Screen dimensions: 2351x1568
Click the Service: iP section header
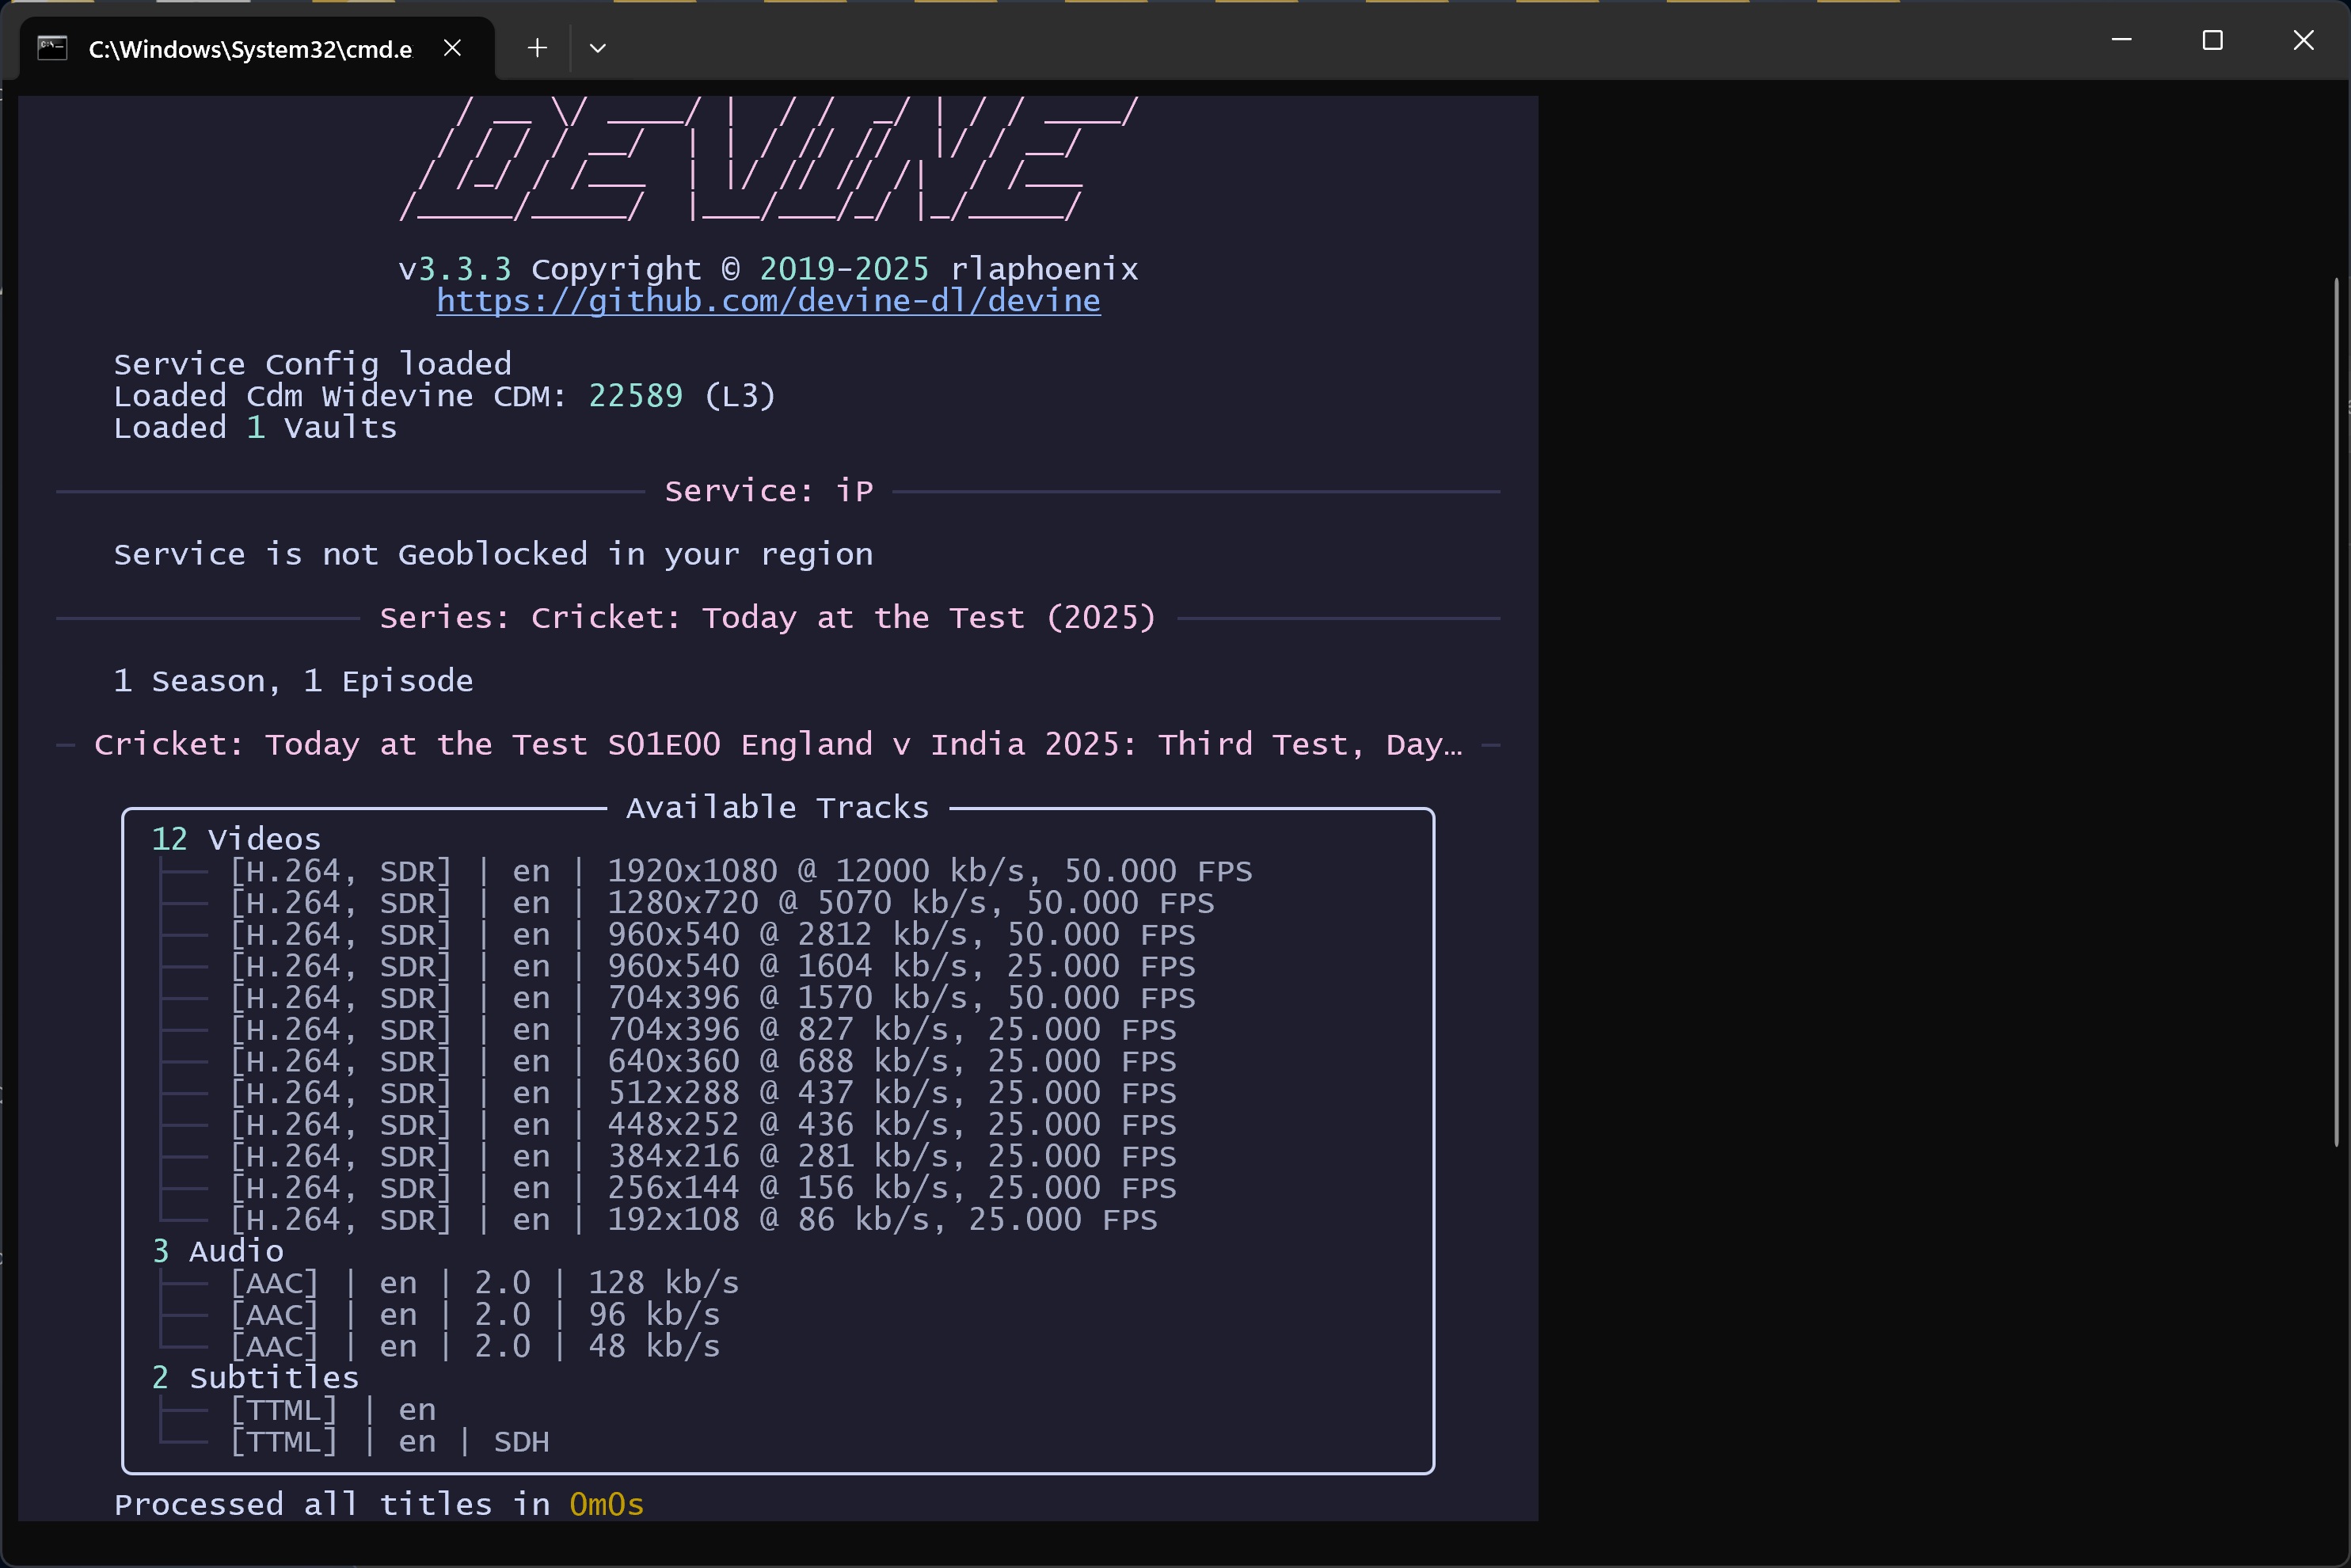pos(768,491)
